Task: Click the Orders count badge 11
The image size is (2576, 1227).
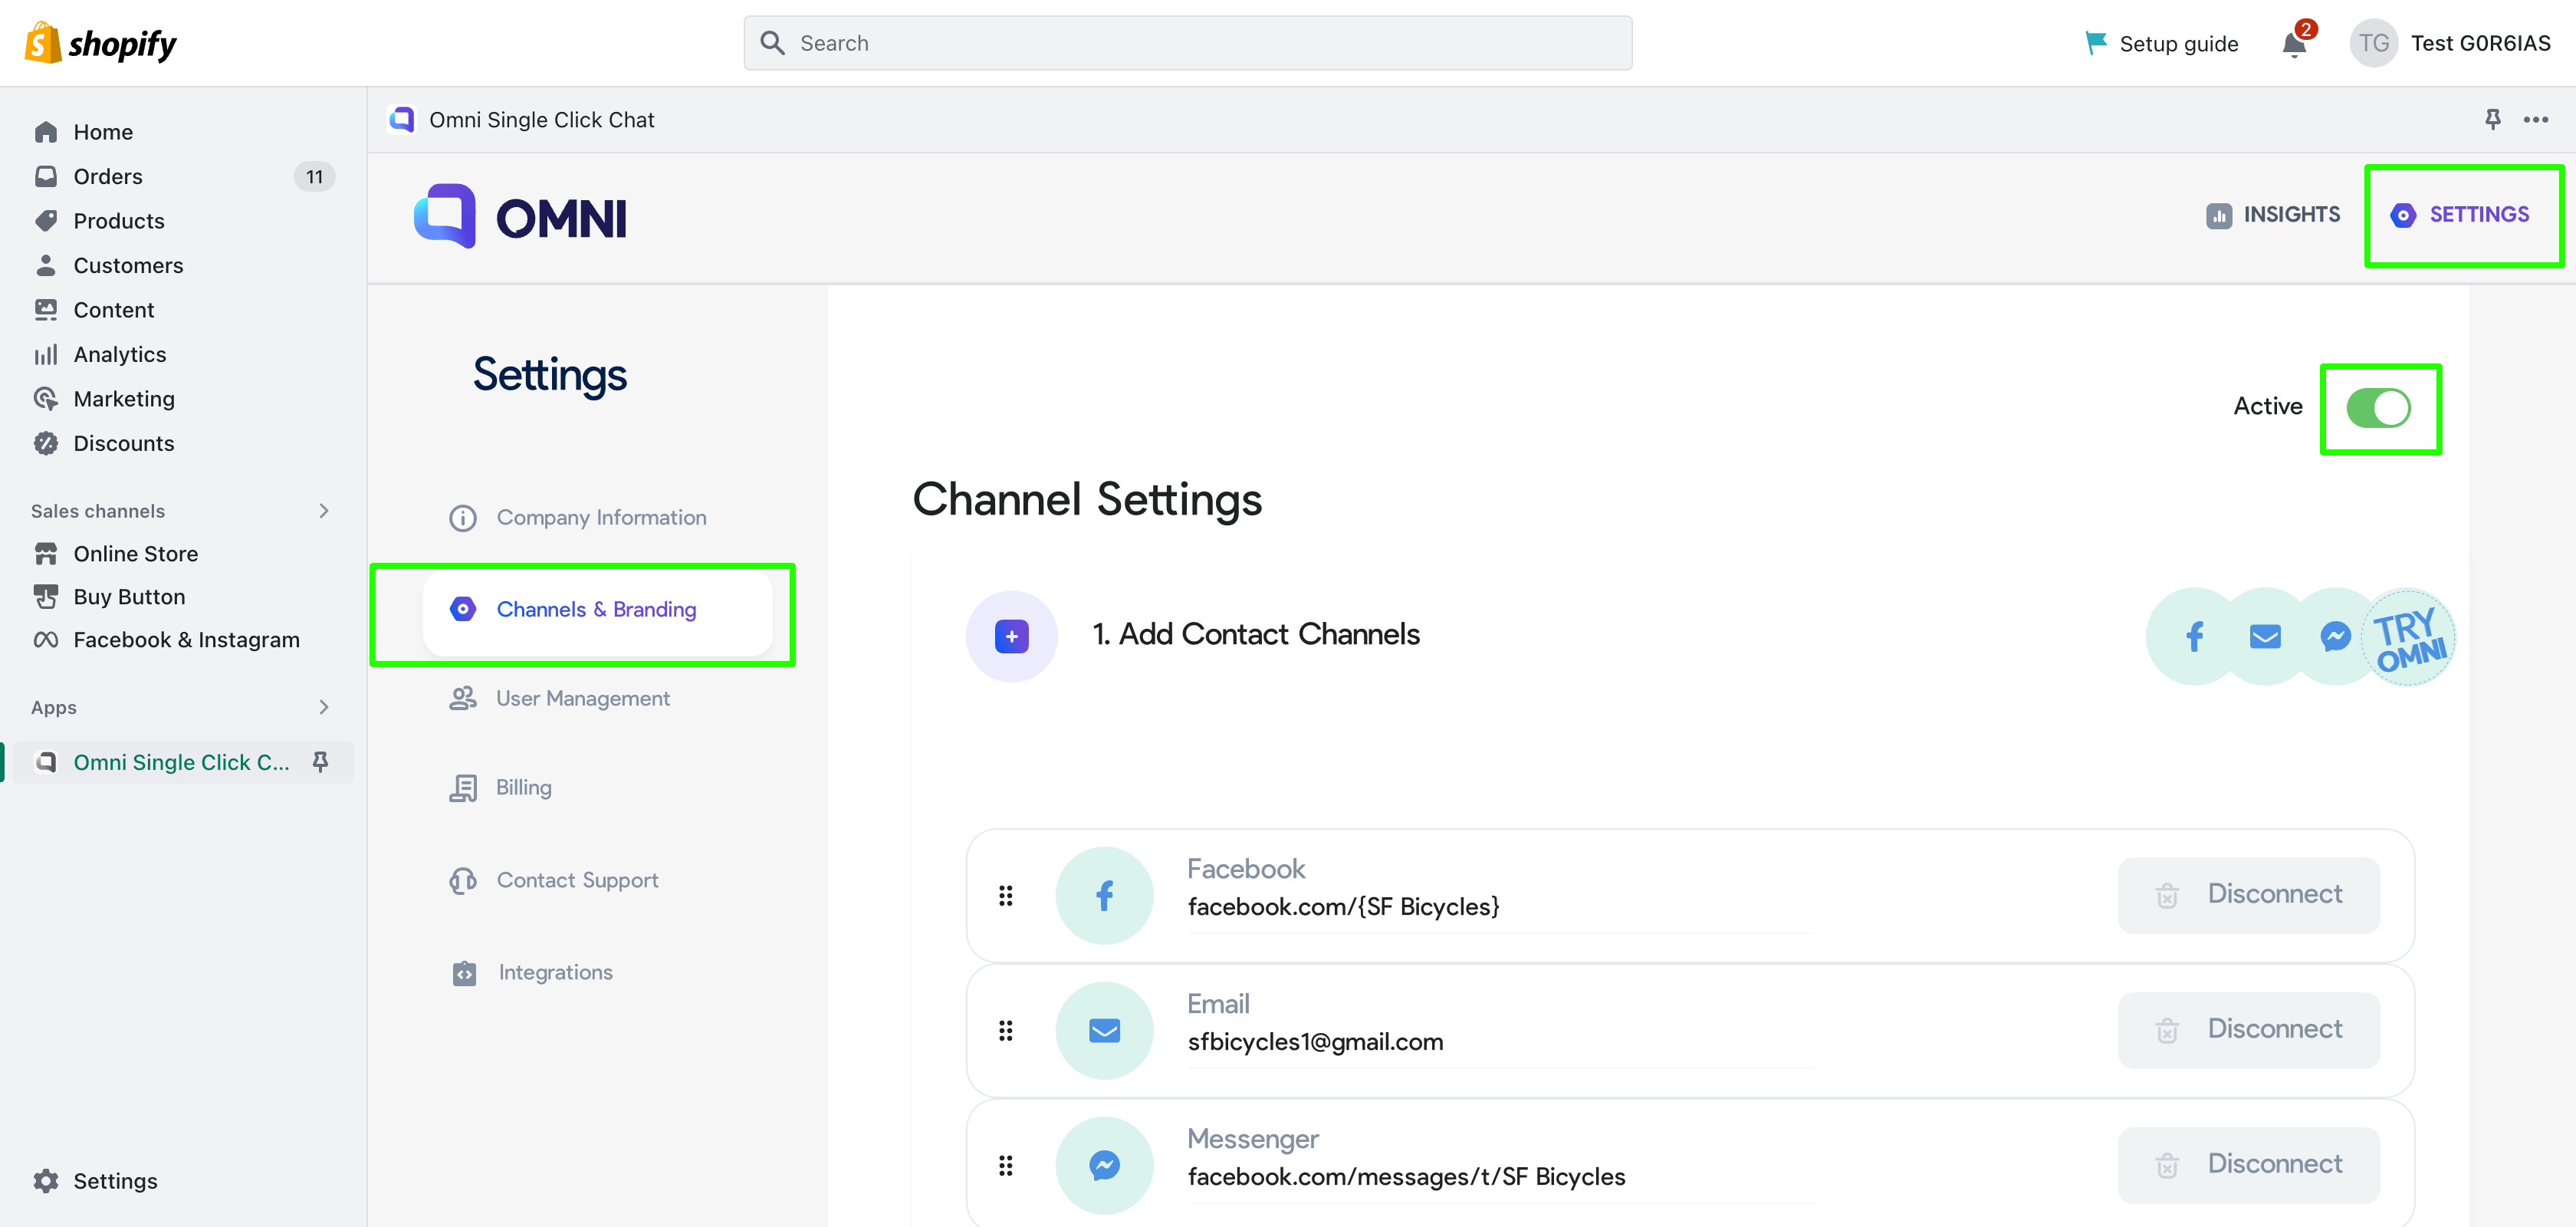Action: point(314,177)
